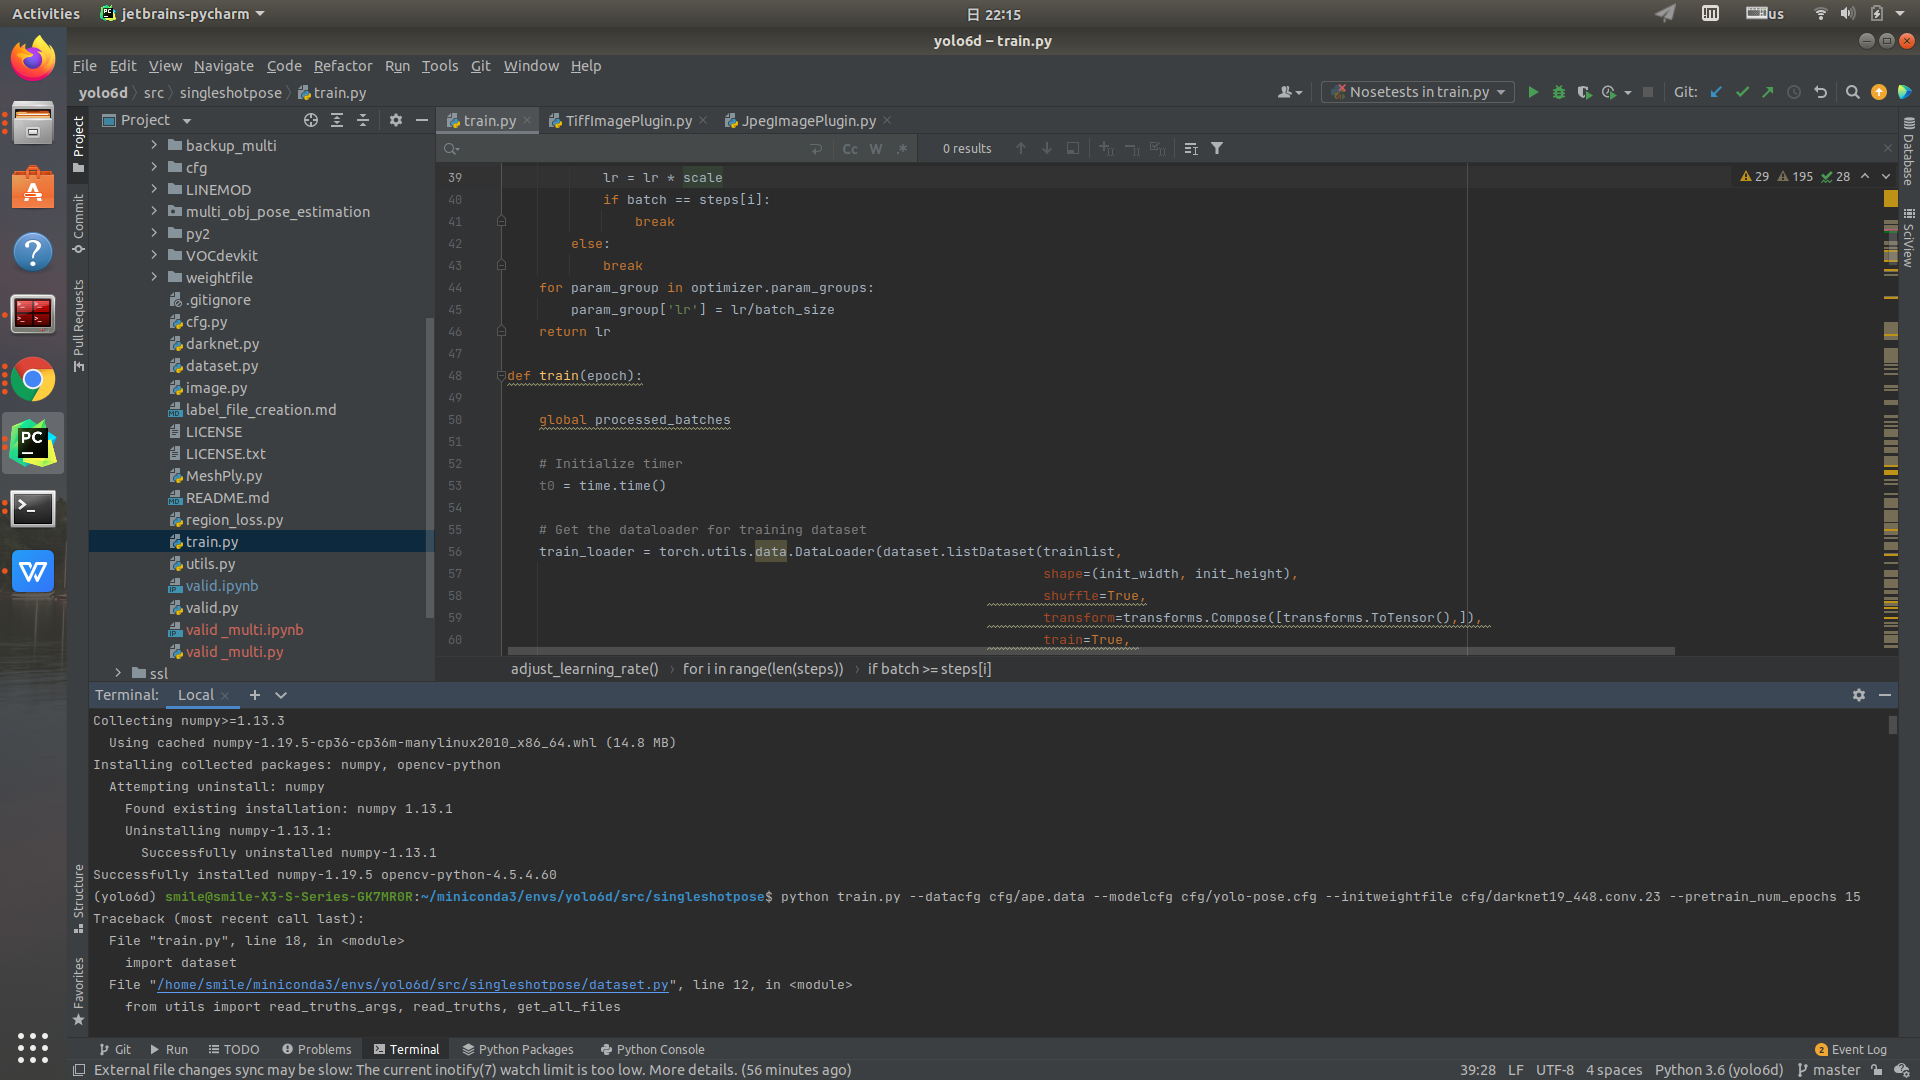The height and width of the screenshot is (1080, 1920).
Task: Click the profiler run icon
Action: click(1609, 92)
